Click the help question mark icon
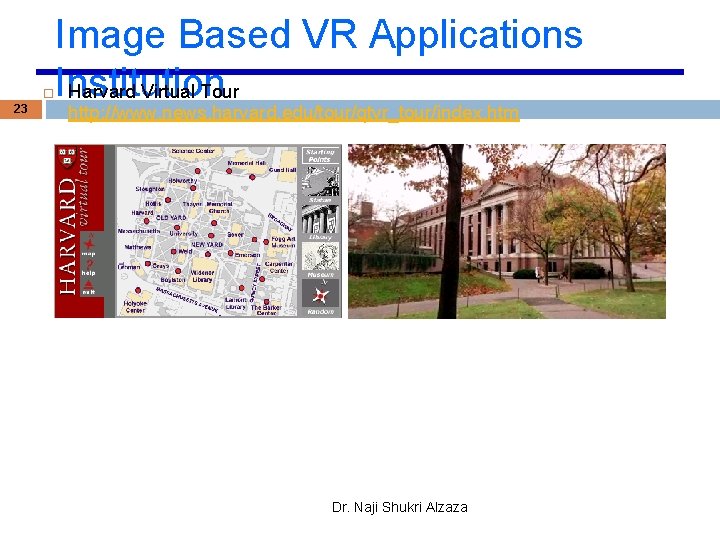The height and width of the screenshot is (540, 720). (x=89, y=264)
